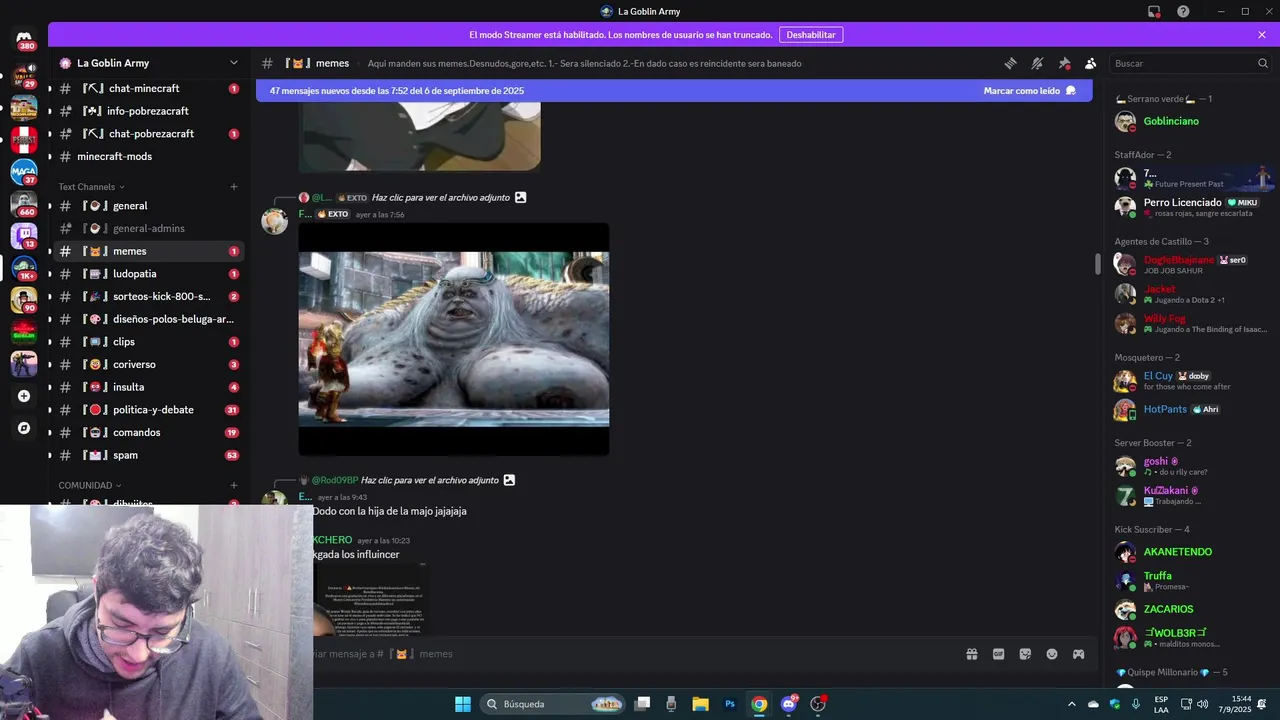Open the chat-minecraft channel
This screenshot has width=1280, height=720.
coord(148,88)
